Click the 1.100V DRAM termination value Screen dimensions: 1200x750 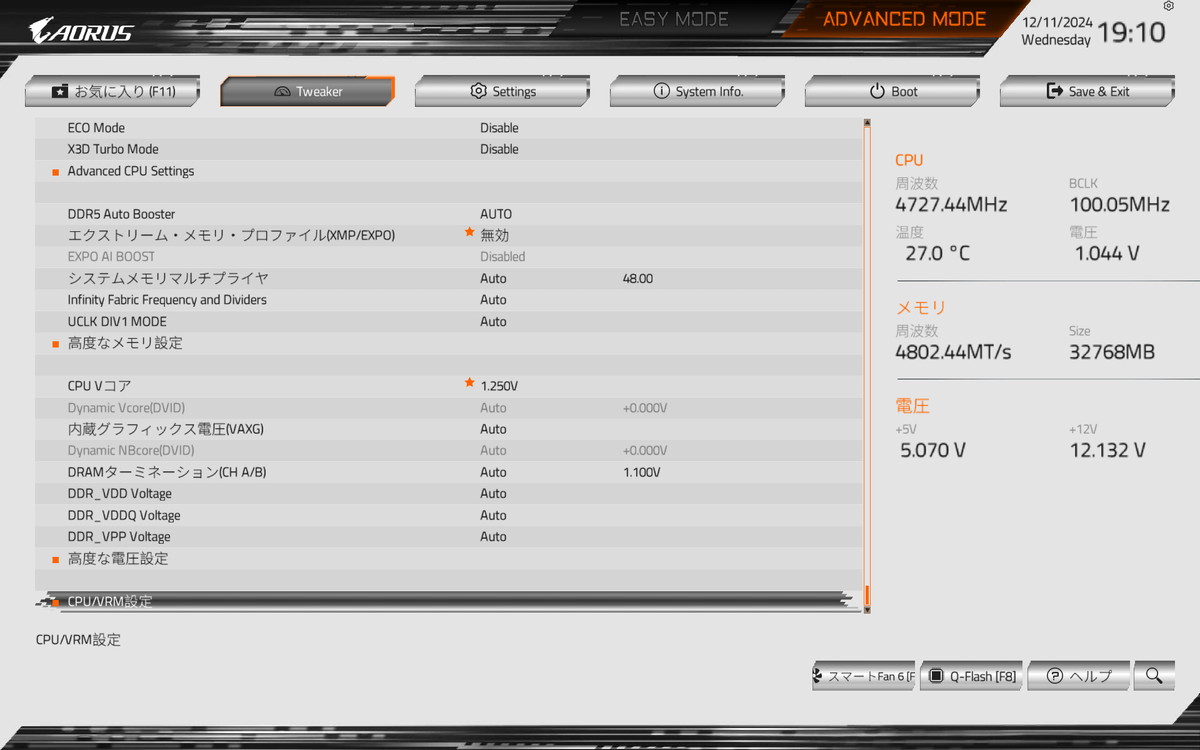(x=641, y=472)
